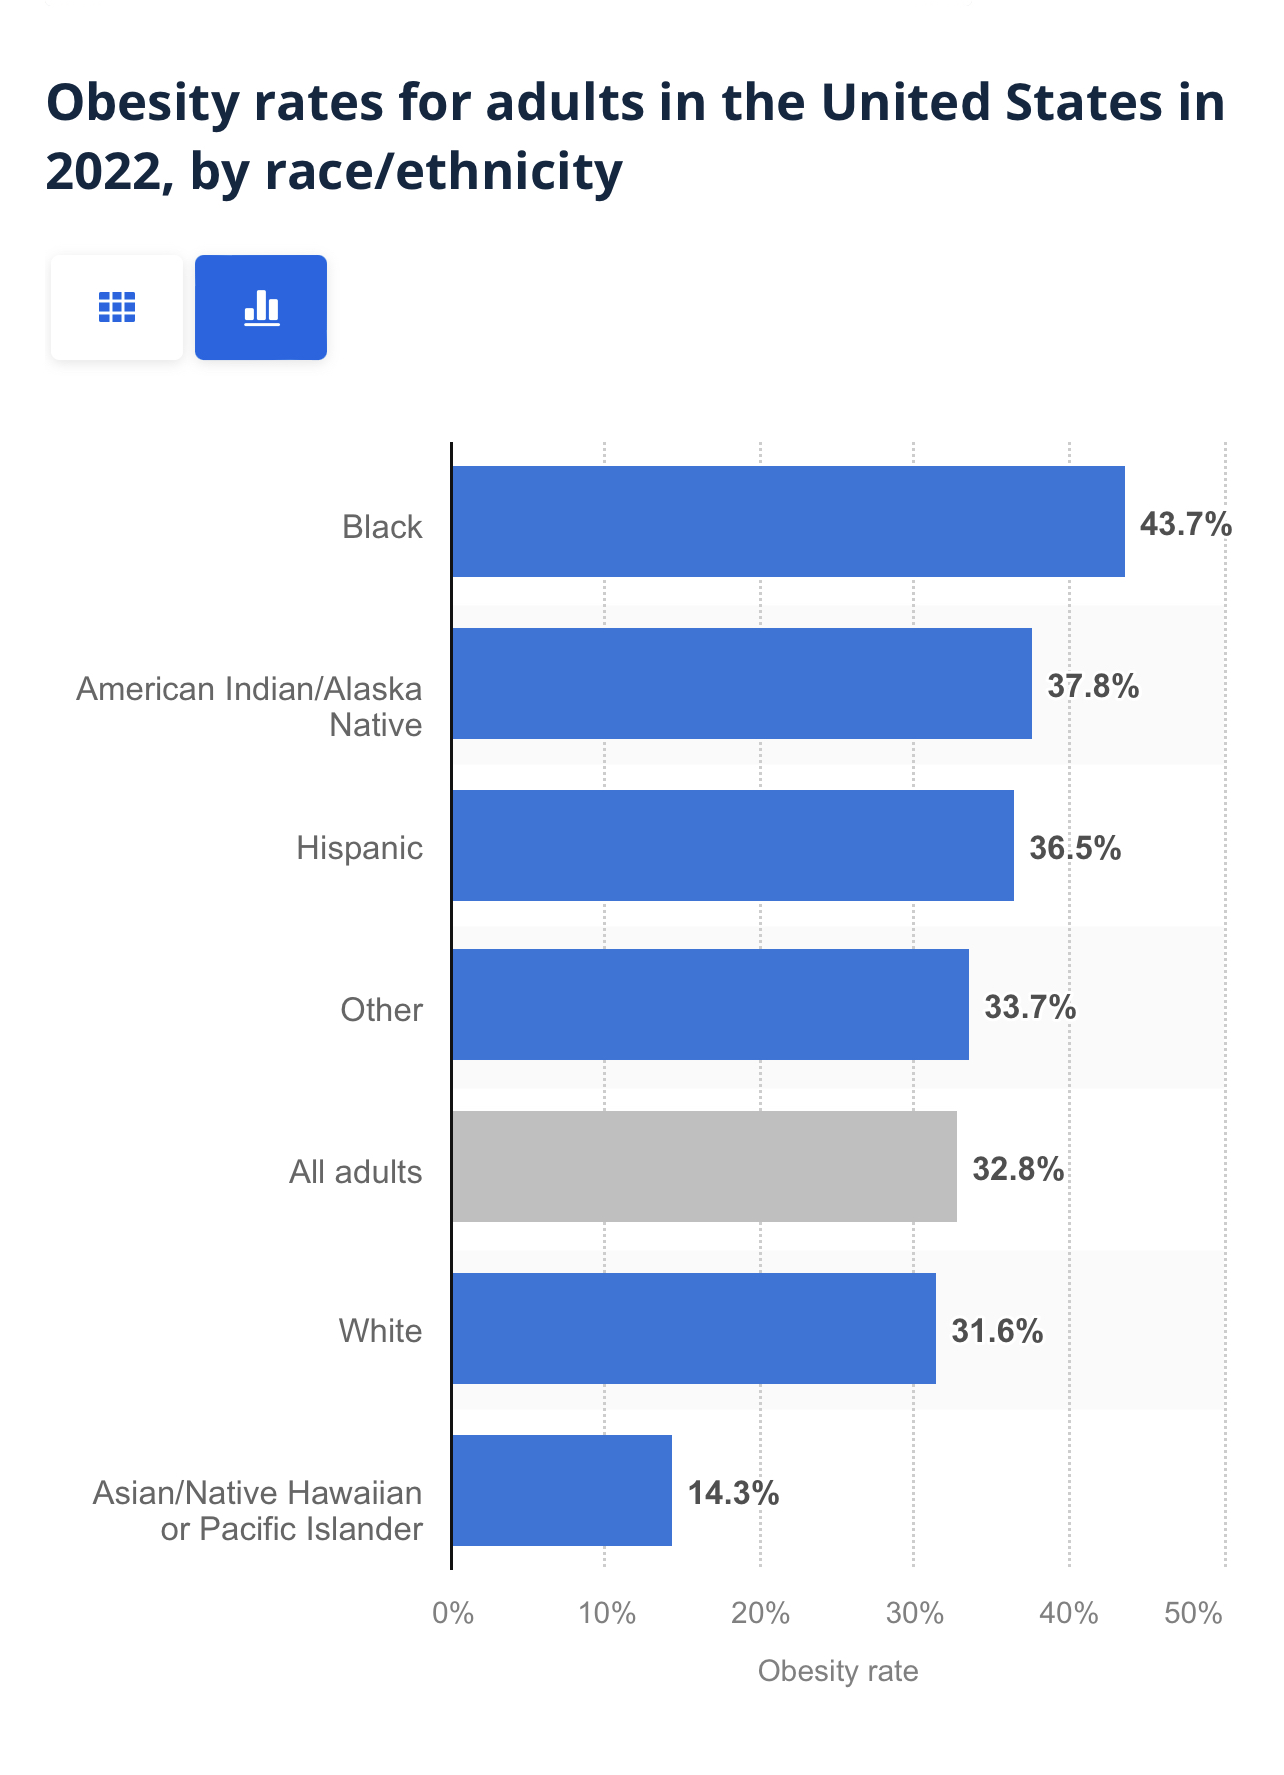The height and width of the screenshot is (1775, 1284).
Task: Click the White category bar
Action: 693,1328
